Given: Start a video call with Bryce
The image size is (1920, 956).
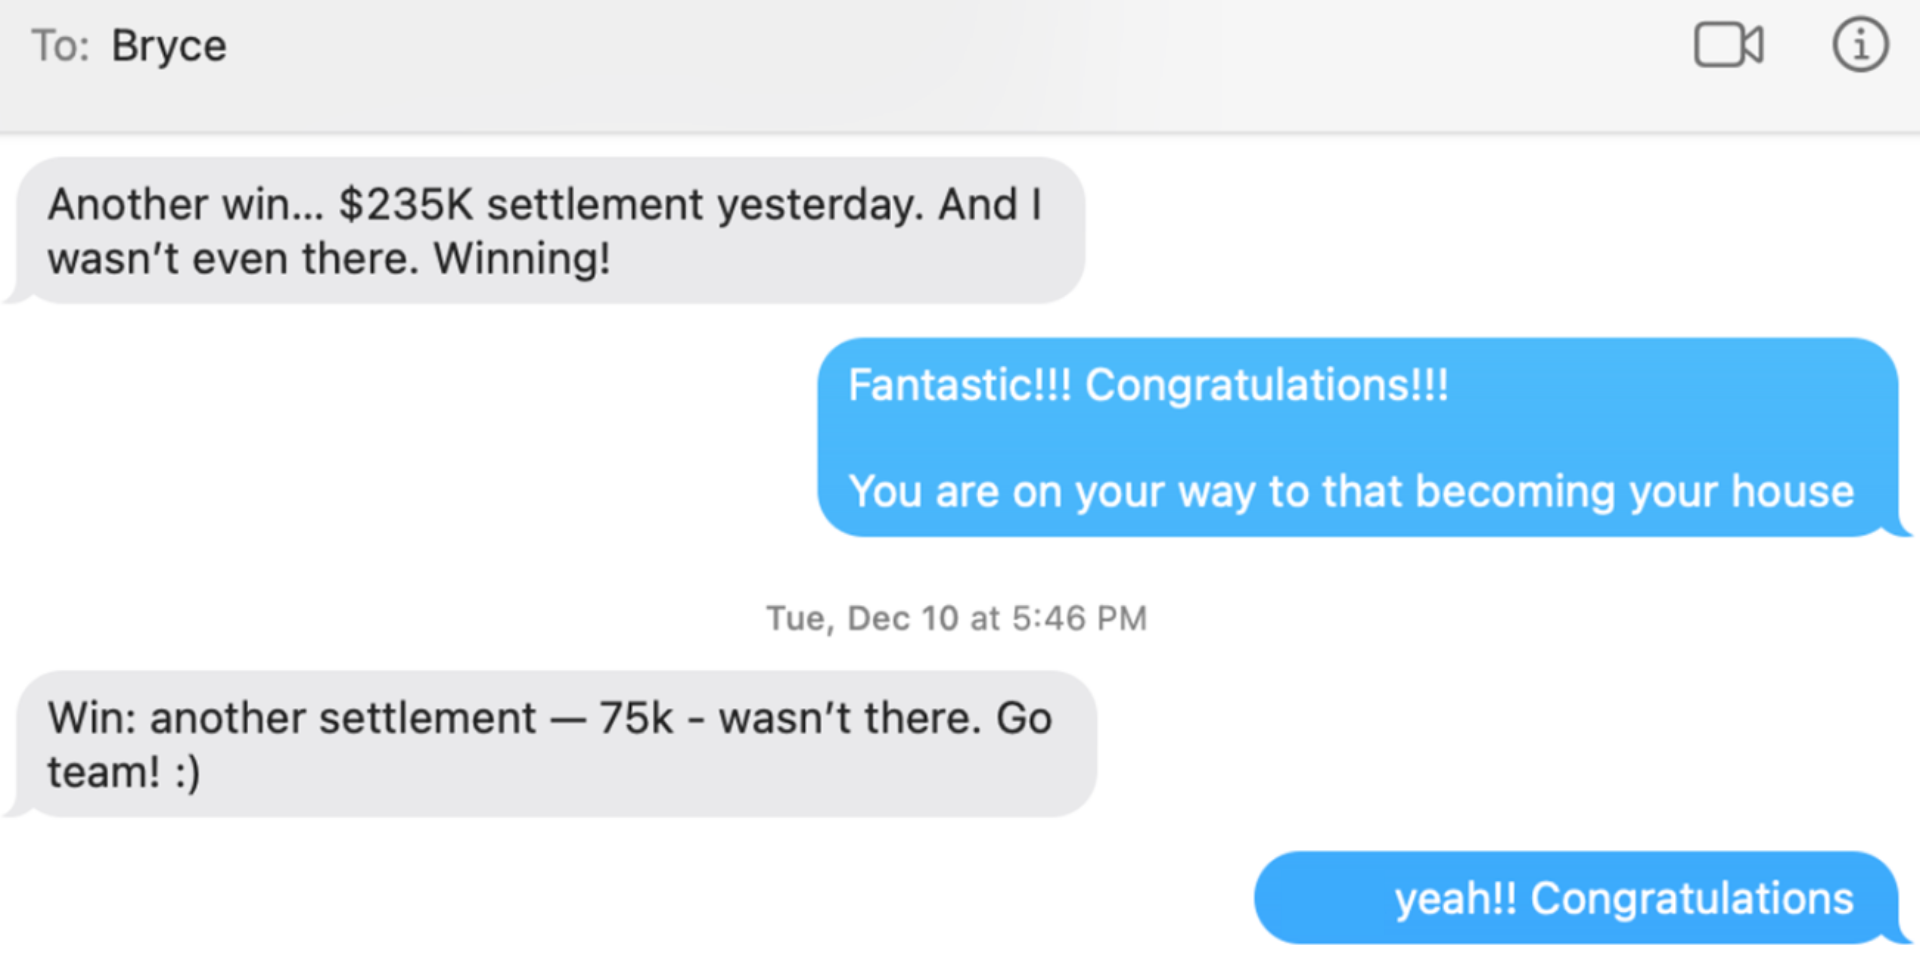Looking at the screenshot, I should [1728, 45].
